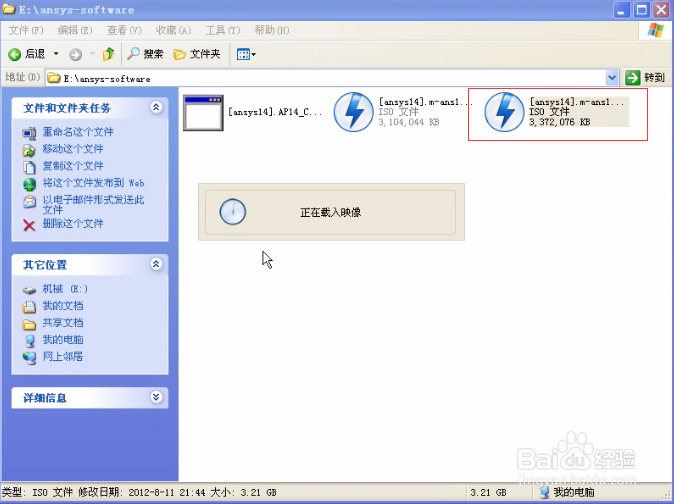The width and height of the screenshot is (674, 504).
Task: Click the folder icon in title bar
Action: [x=9, y=9]
